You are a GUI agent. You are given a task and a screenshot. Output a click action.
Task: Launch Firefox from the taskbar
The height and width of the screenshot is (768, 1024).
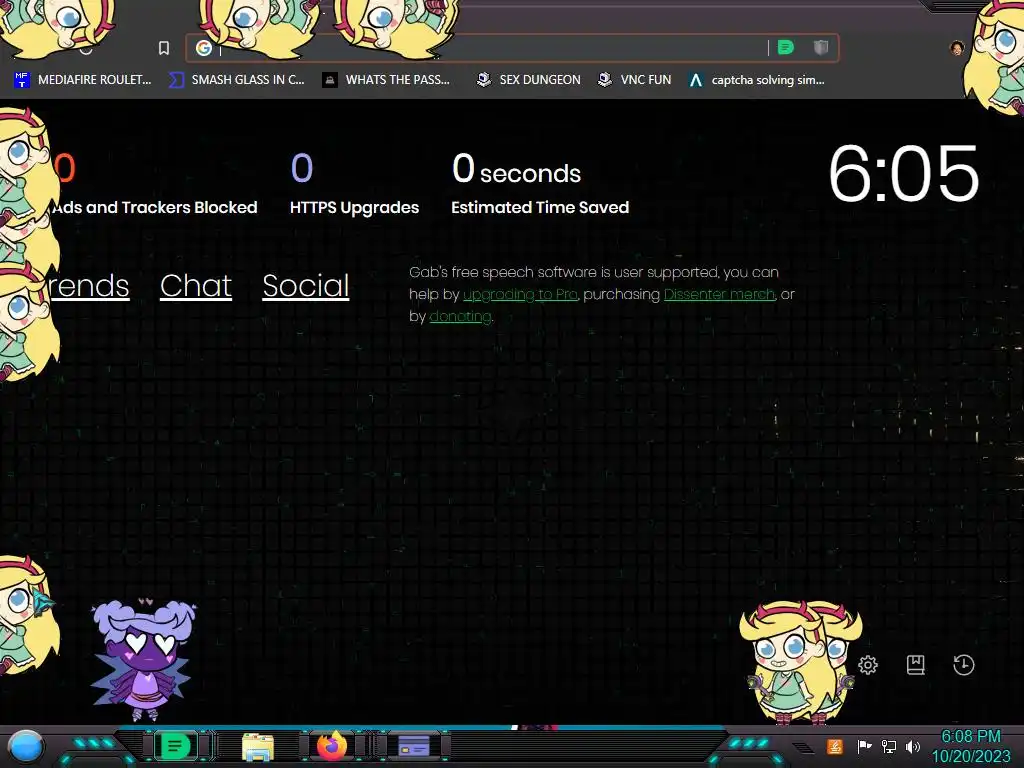332,746
